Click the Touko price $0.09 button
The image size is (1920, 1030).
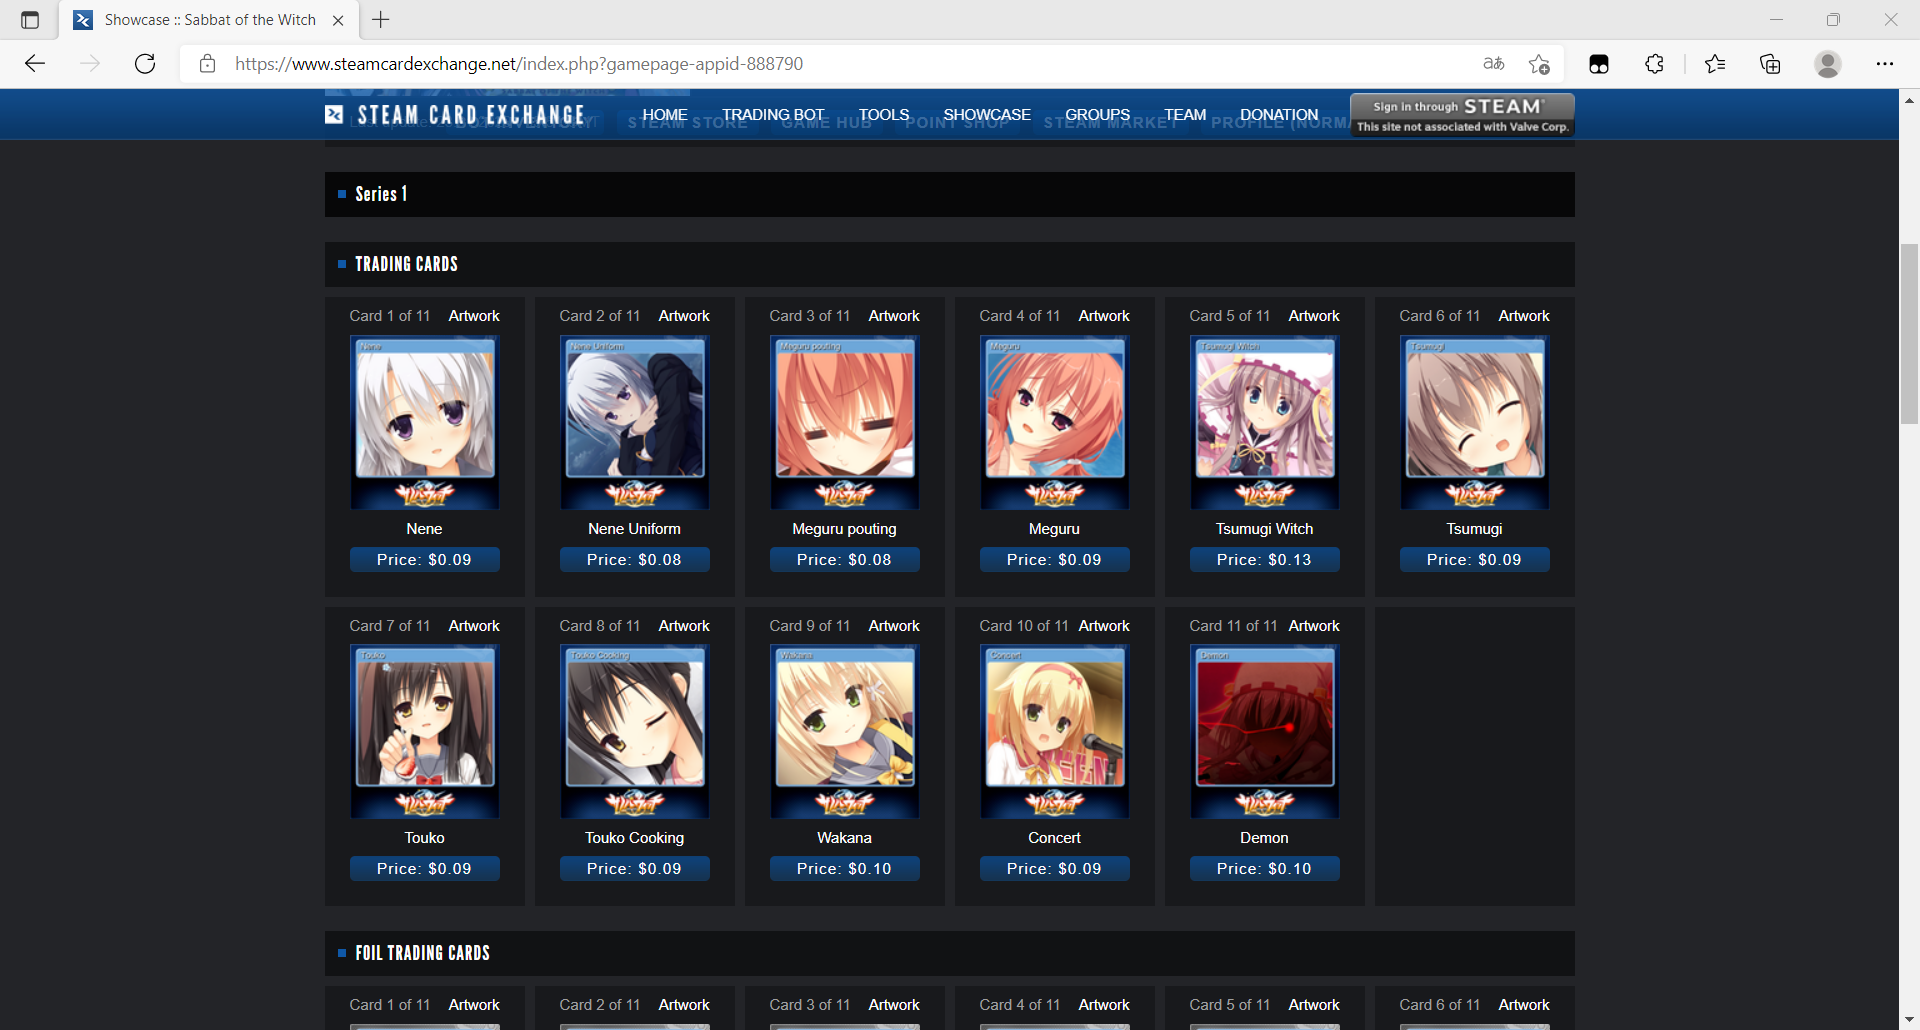424,869
